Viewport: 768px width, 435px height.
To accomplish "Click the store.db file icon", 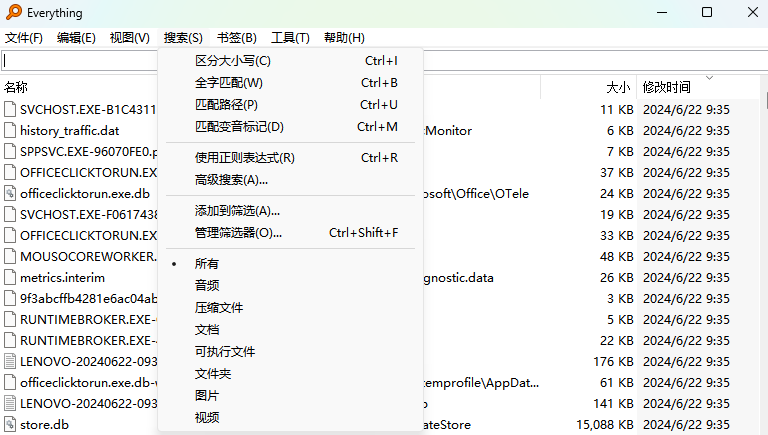I will pyautogui.click(x=10, y=424).
